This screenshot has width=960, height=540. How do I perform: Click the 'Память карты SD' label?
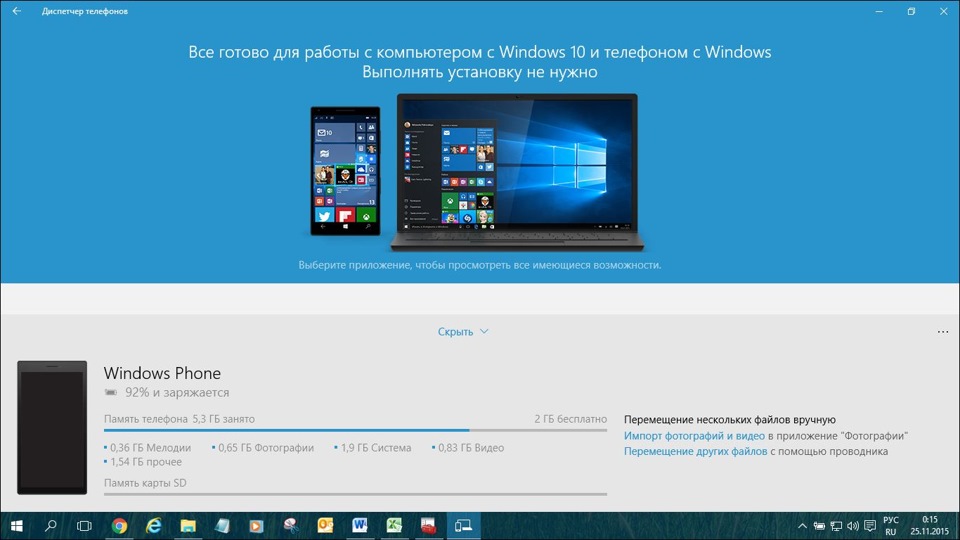[x=145, y=482]
